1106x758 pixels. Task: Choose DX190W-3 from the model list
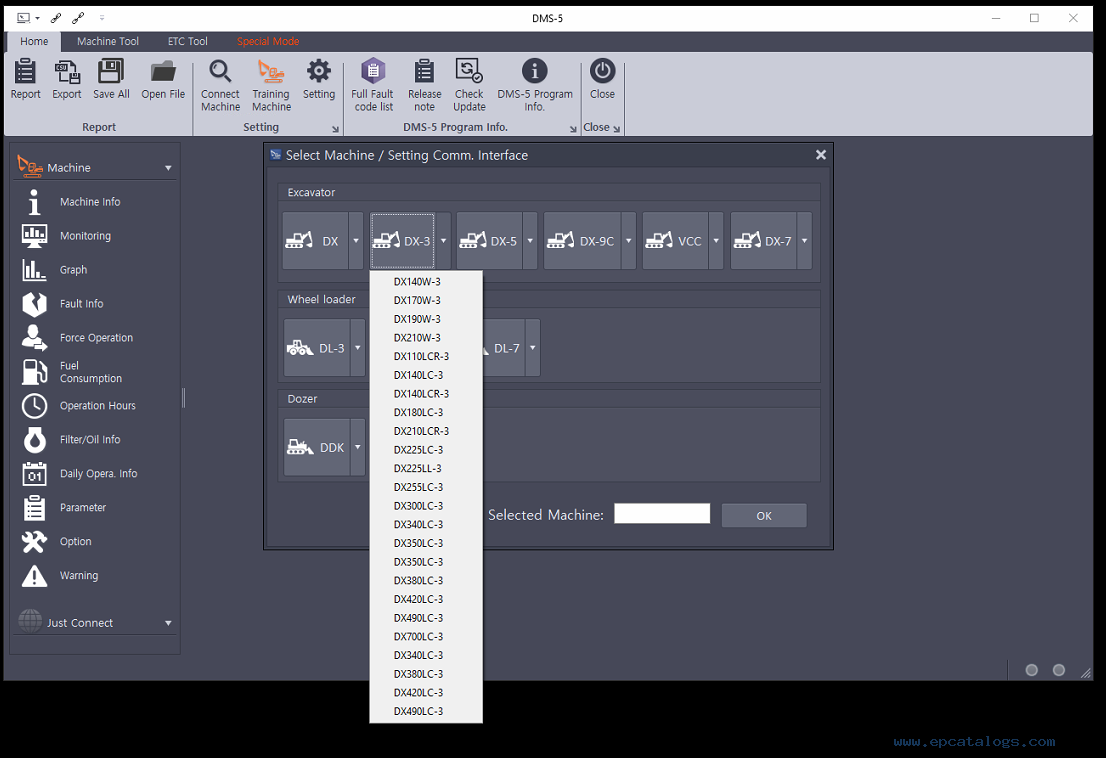(426, 319)
